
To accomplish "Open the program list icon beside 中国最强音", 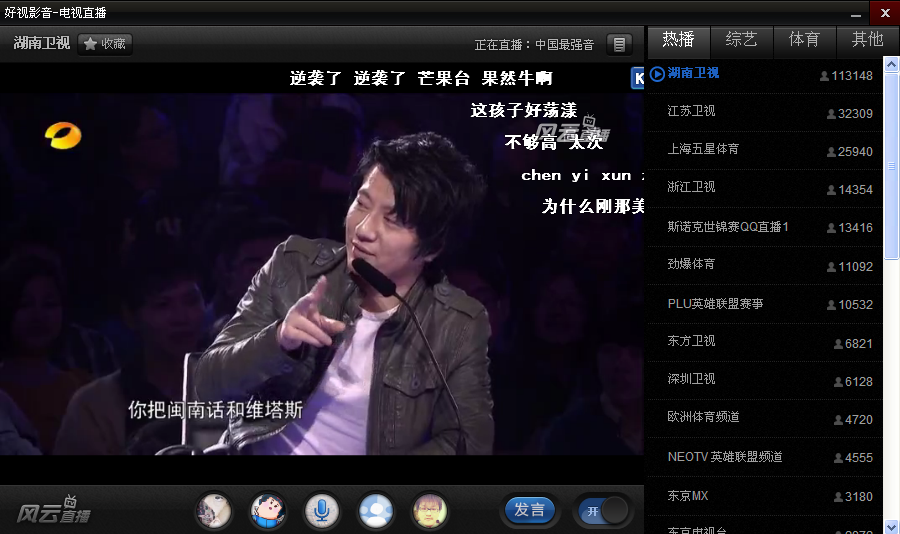I will click(620, 44).
